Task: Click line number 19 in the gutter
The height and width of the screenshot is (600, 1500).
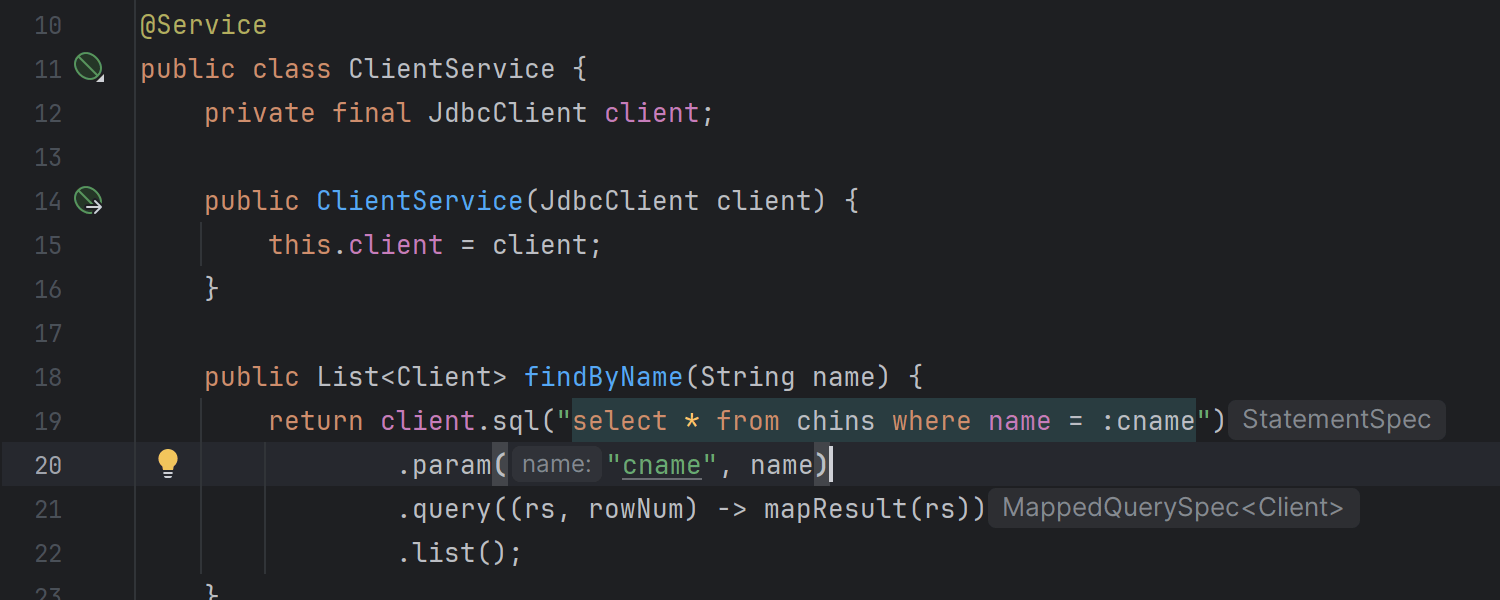Action: coord(48,421)
